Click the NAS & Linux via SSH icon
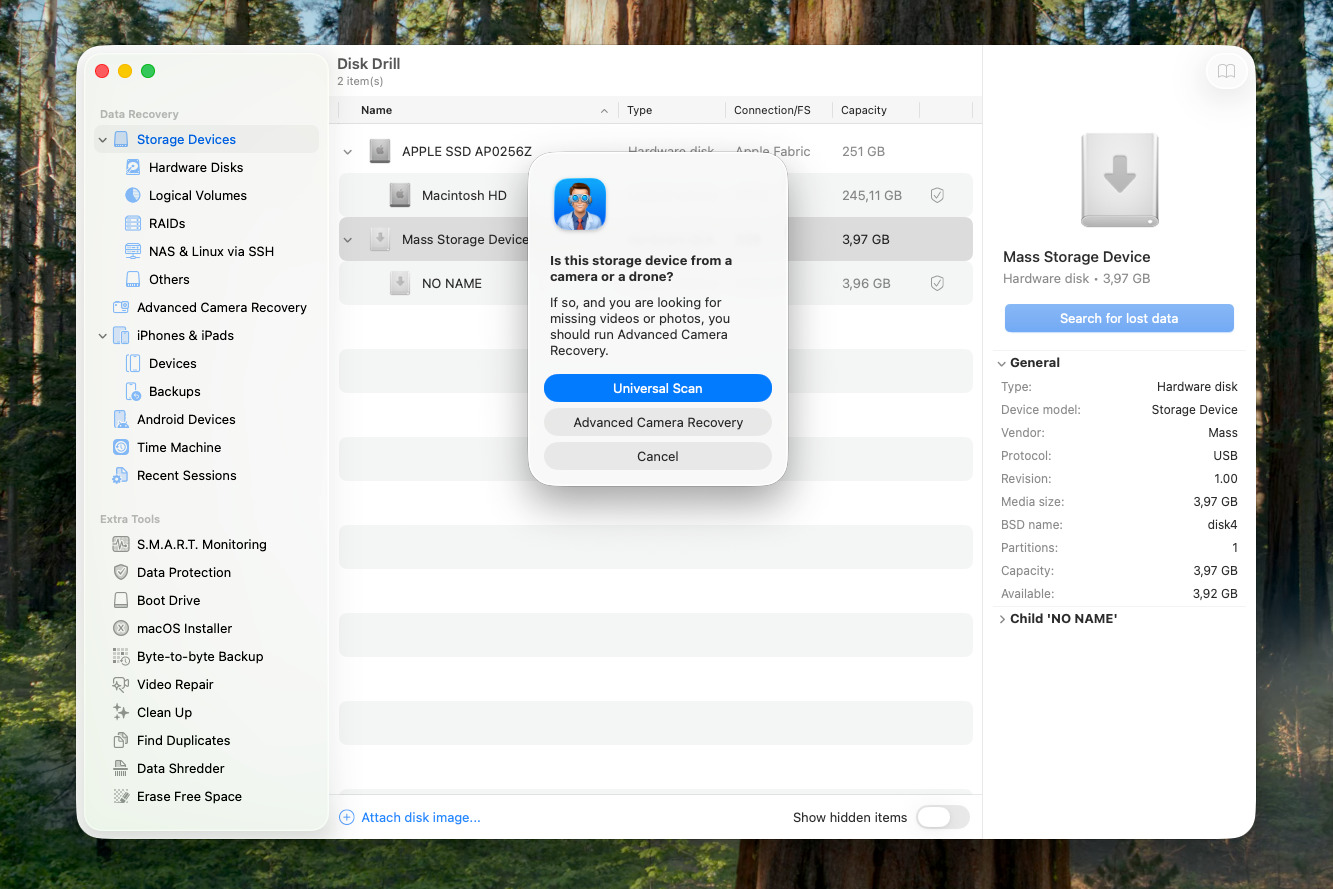 (x=133, y=251)
